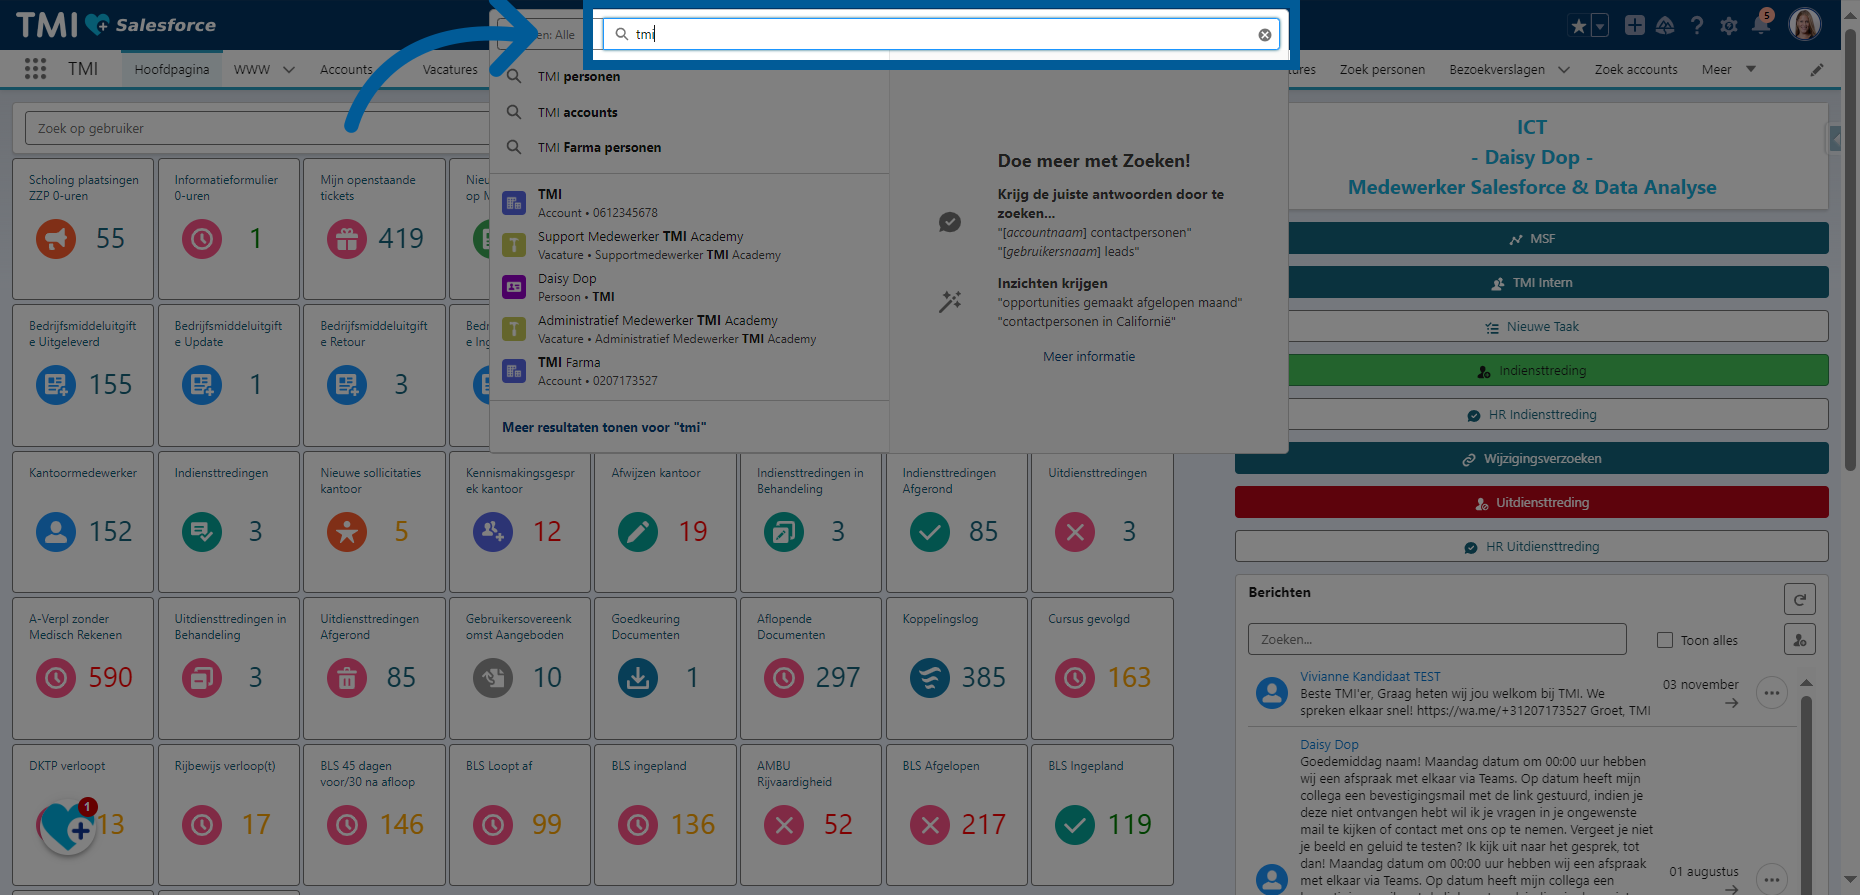Screen dimensions: 1860x895
Task: Clear the search text with the X icon
Action: click(1264, 35)
